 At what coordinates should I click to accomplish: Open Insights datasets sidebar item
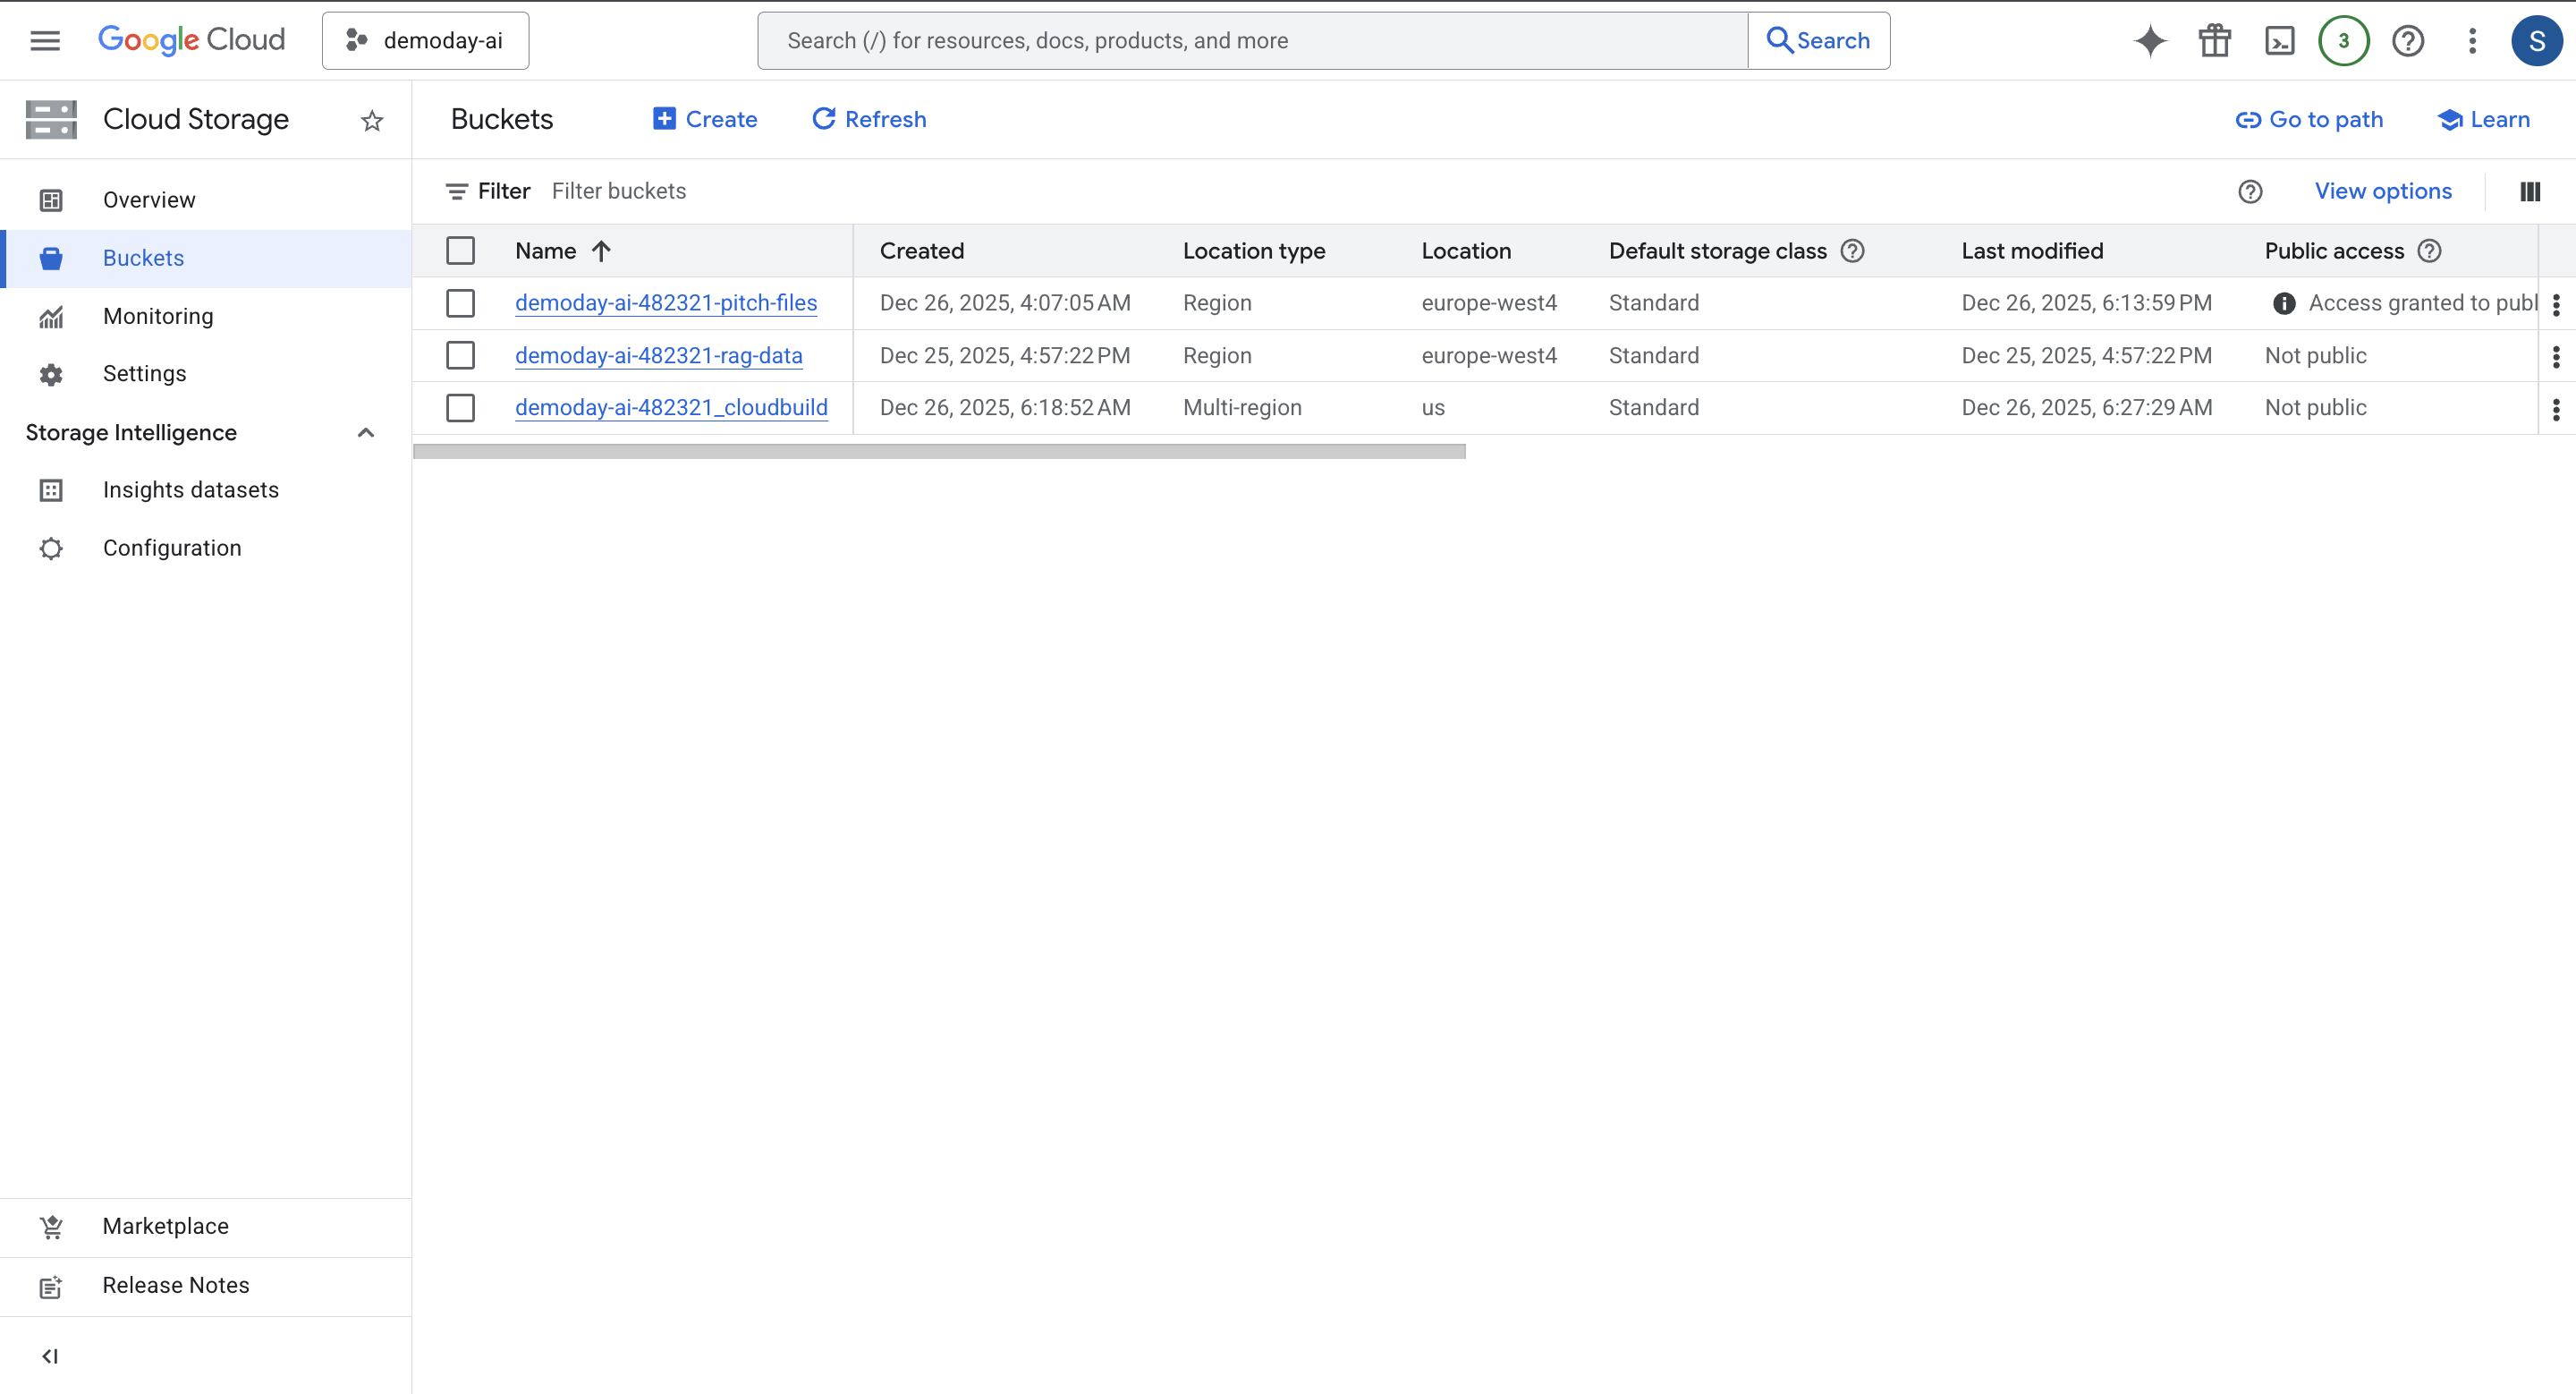[x=190, y=490]
